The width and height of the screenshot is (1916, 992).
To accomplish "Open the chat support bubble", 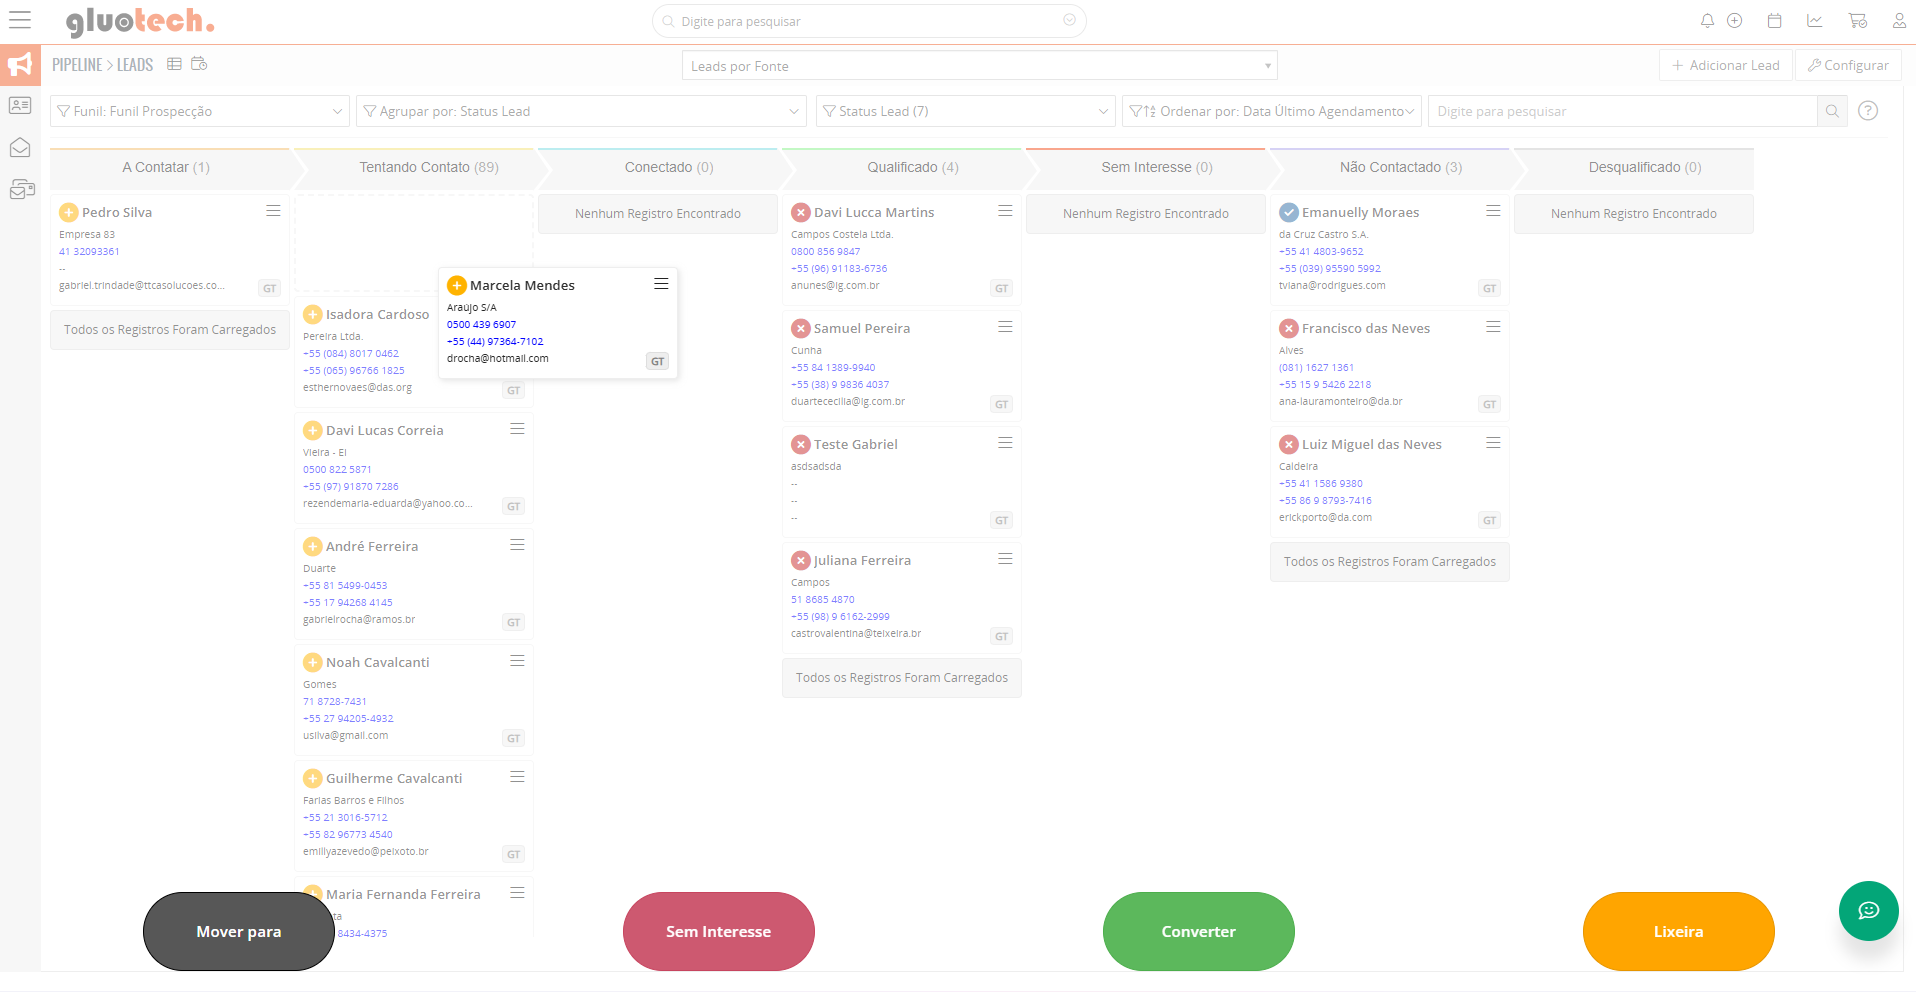I will point(1868,910).
